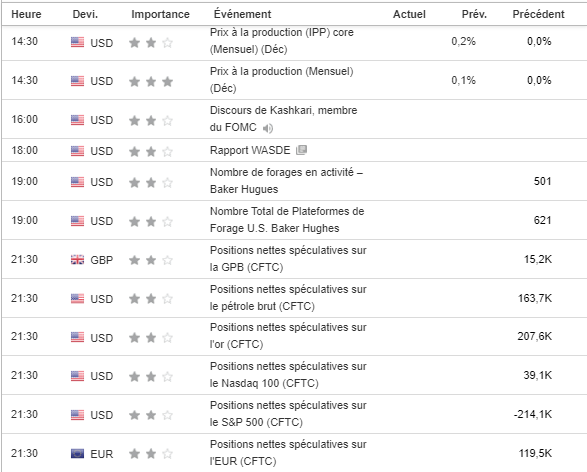Click the 119,5K previous value for EUR
Screen dimensions: 587x472
535,453
